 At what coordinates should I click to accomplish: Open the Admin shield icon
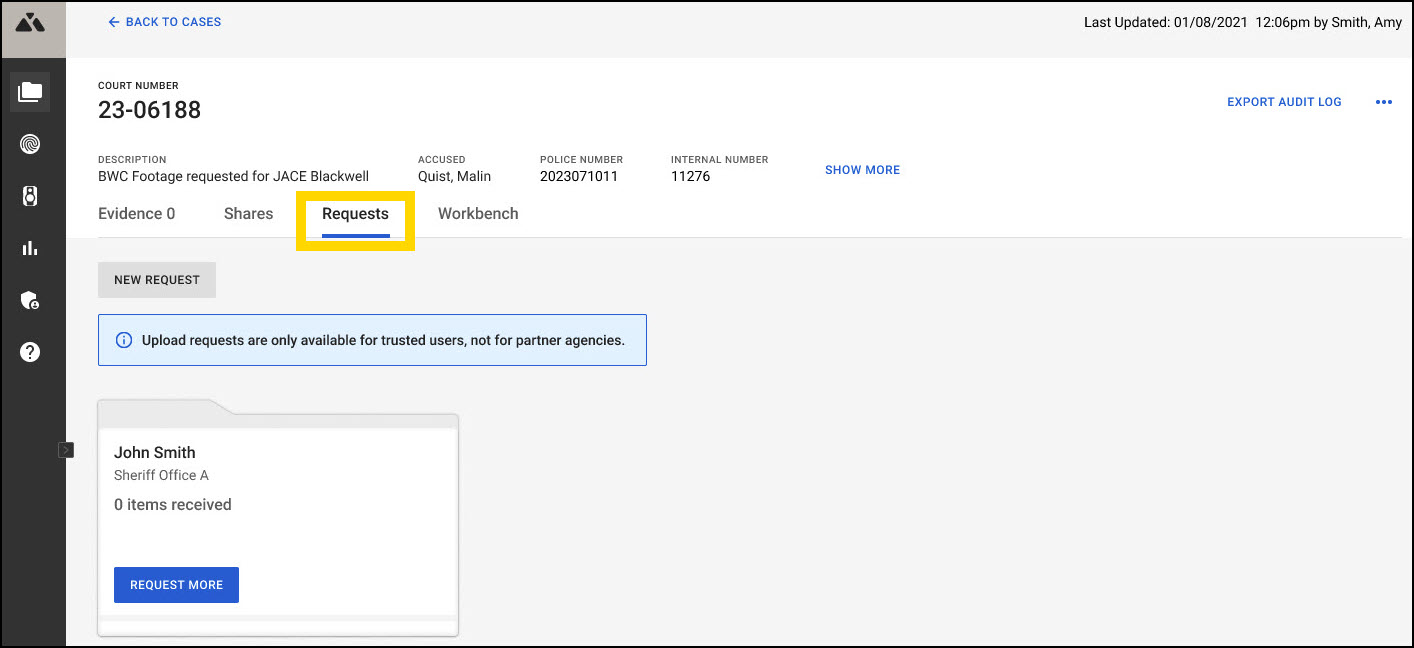coord(31,300)
